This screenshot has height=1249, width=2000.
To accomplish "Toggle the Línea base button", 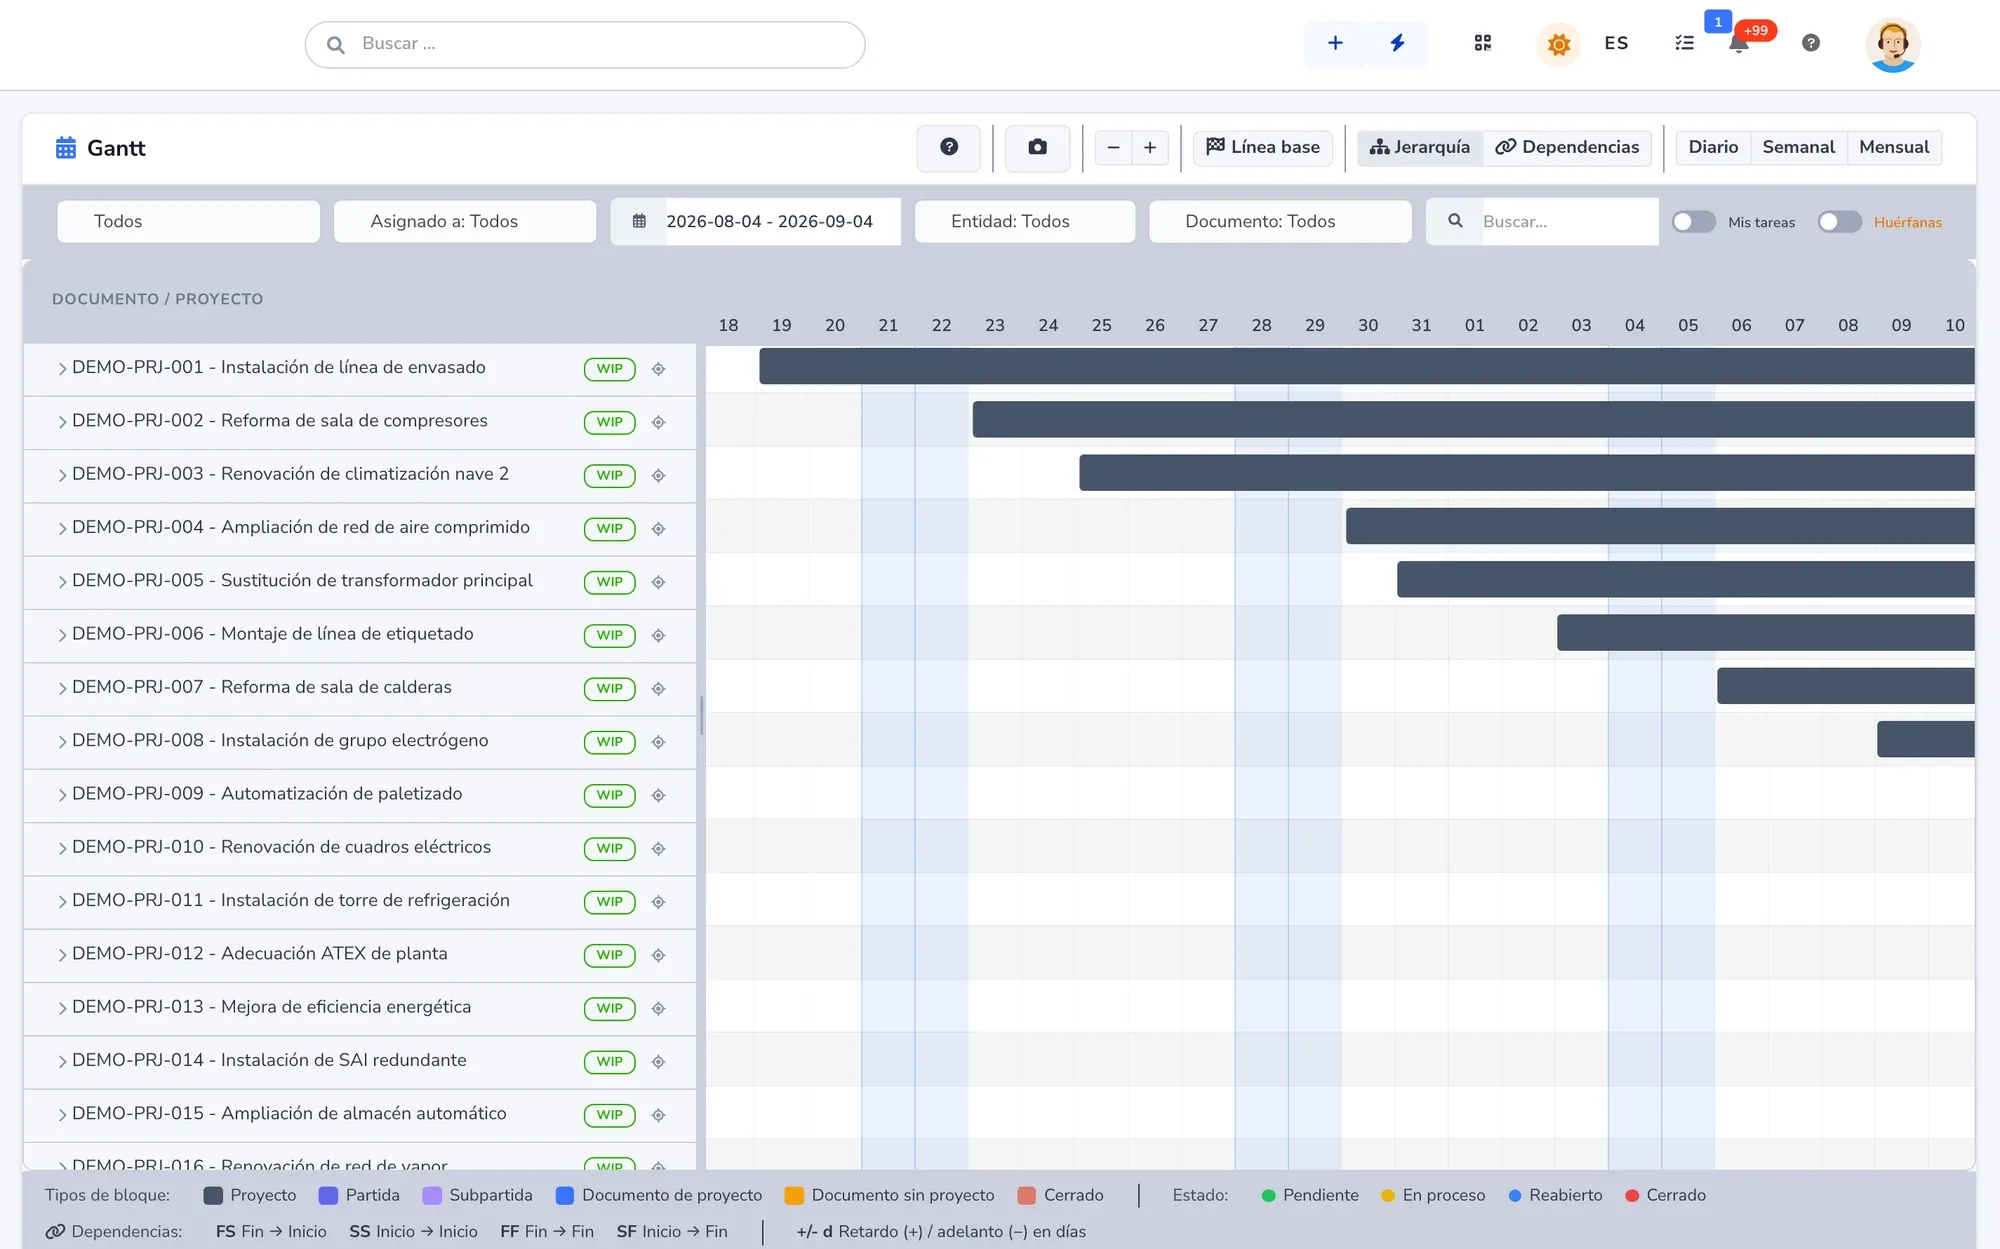I will pyautogui.click(x=1262, y=148).
